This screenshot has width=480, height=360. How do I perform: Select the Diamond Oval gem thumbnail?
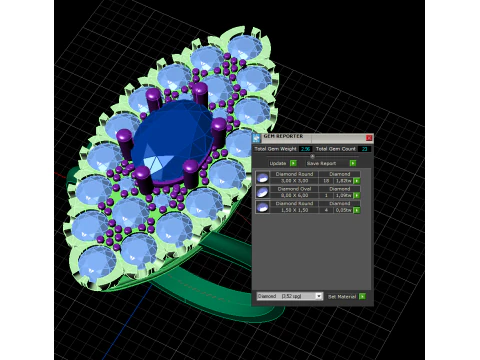click(263, 192)
